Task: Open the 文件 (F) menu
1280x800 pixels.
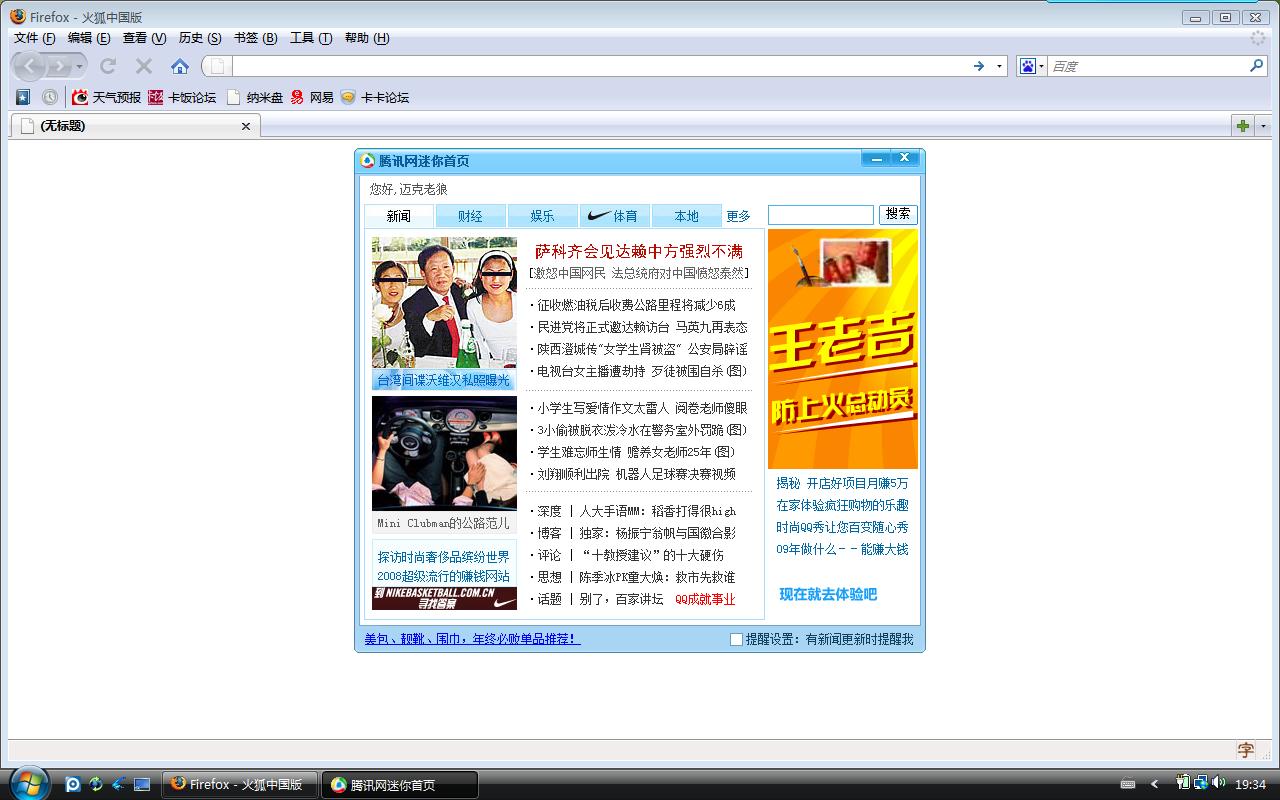Action: click(x=35, y=38)
